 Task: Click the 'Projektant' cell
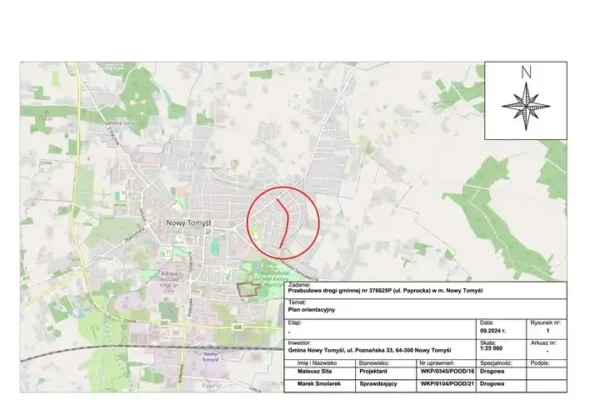coord(373,371)
